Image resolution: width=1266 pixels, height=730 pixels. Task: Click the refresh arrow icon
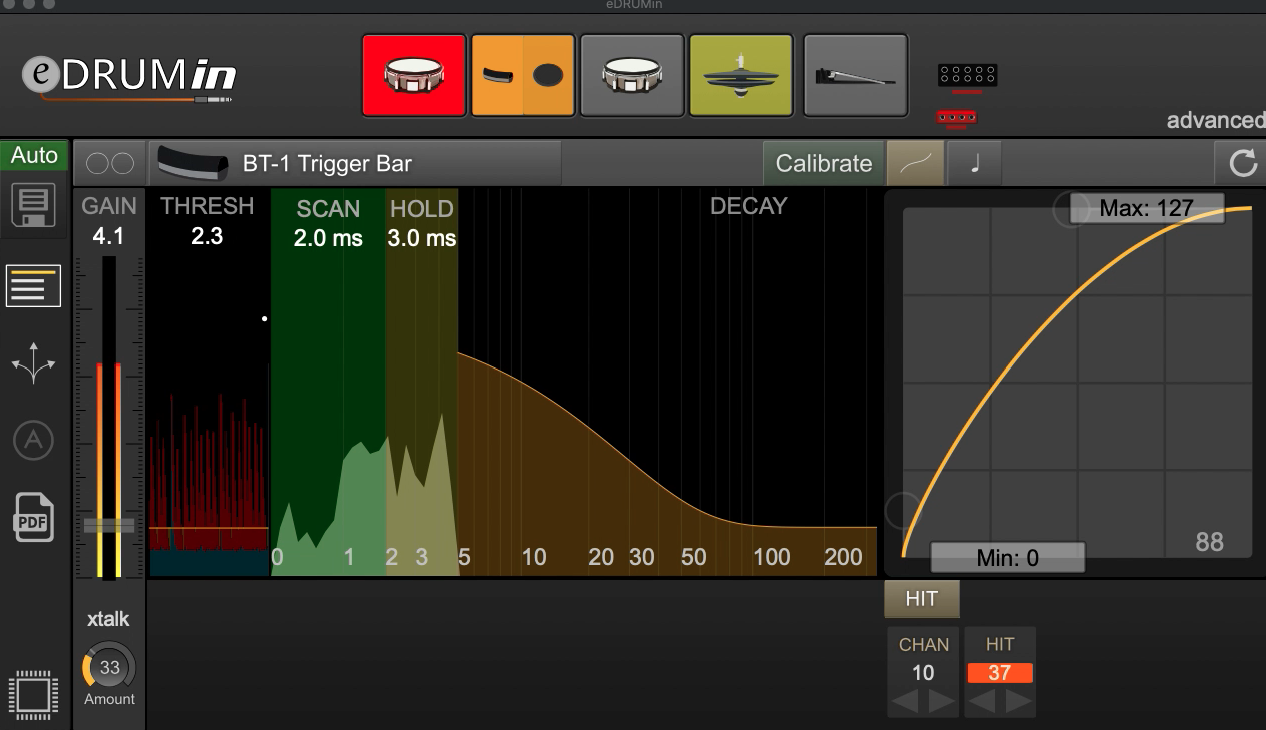(x=1242, y=163)
